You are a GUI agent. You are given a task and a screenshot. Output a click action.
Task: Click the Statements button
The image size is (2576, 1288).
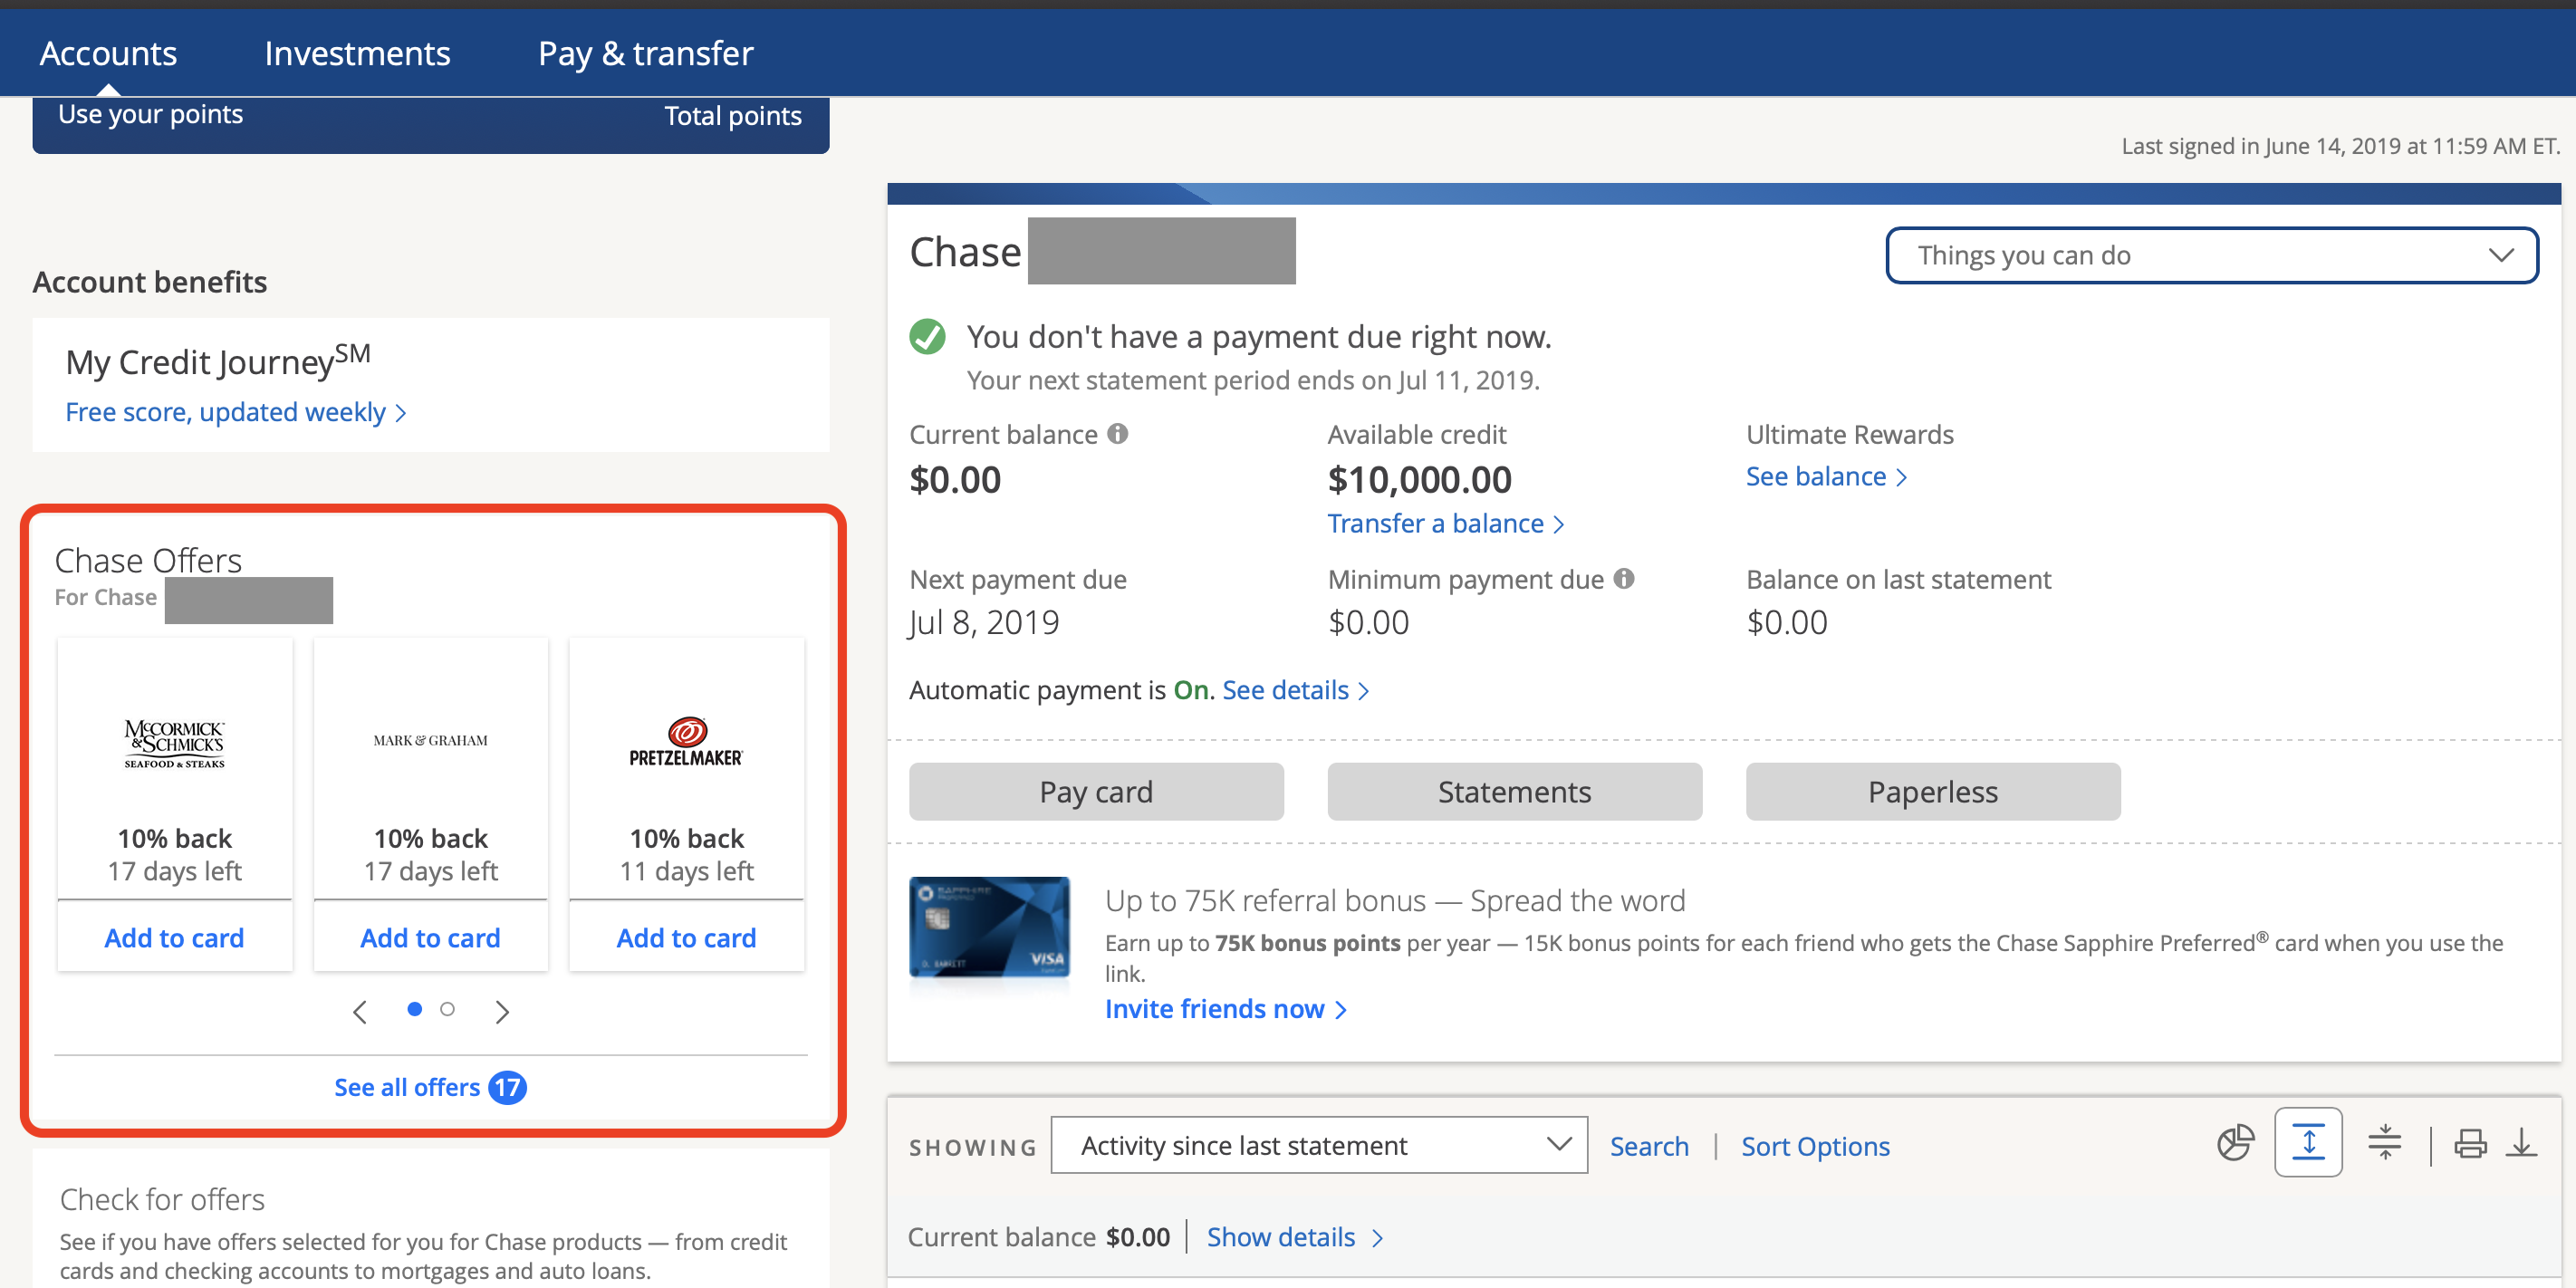(1514, 791)
